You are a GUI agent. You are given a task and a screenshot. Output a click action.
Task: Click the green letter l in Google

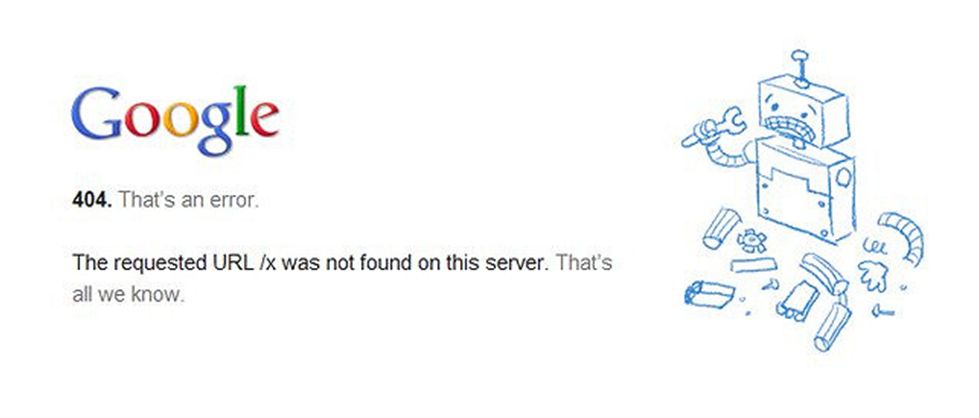[242, 111]
